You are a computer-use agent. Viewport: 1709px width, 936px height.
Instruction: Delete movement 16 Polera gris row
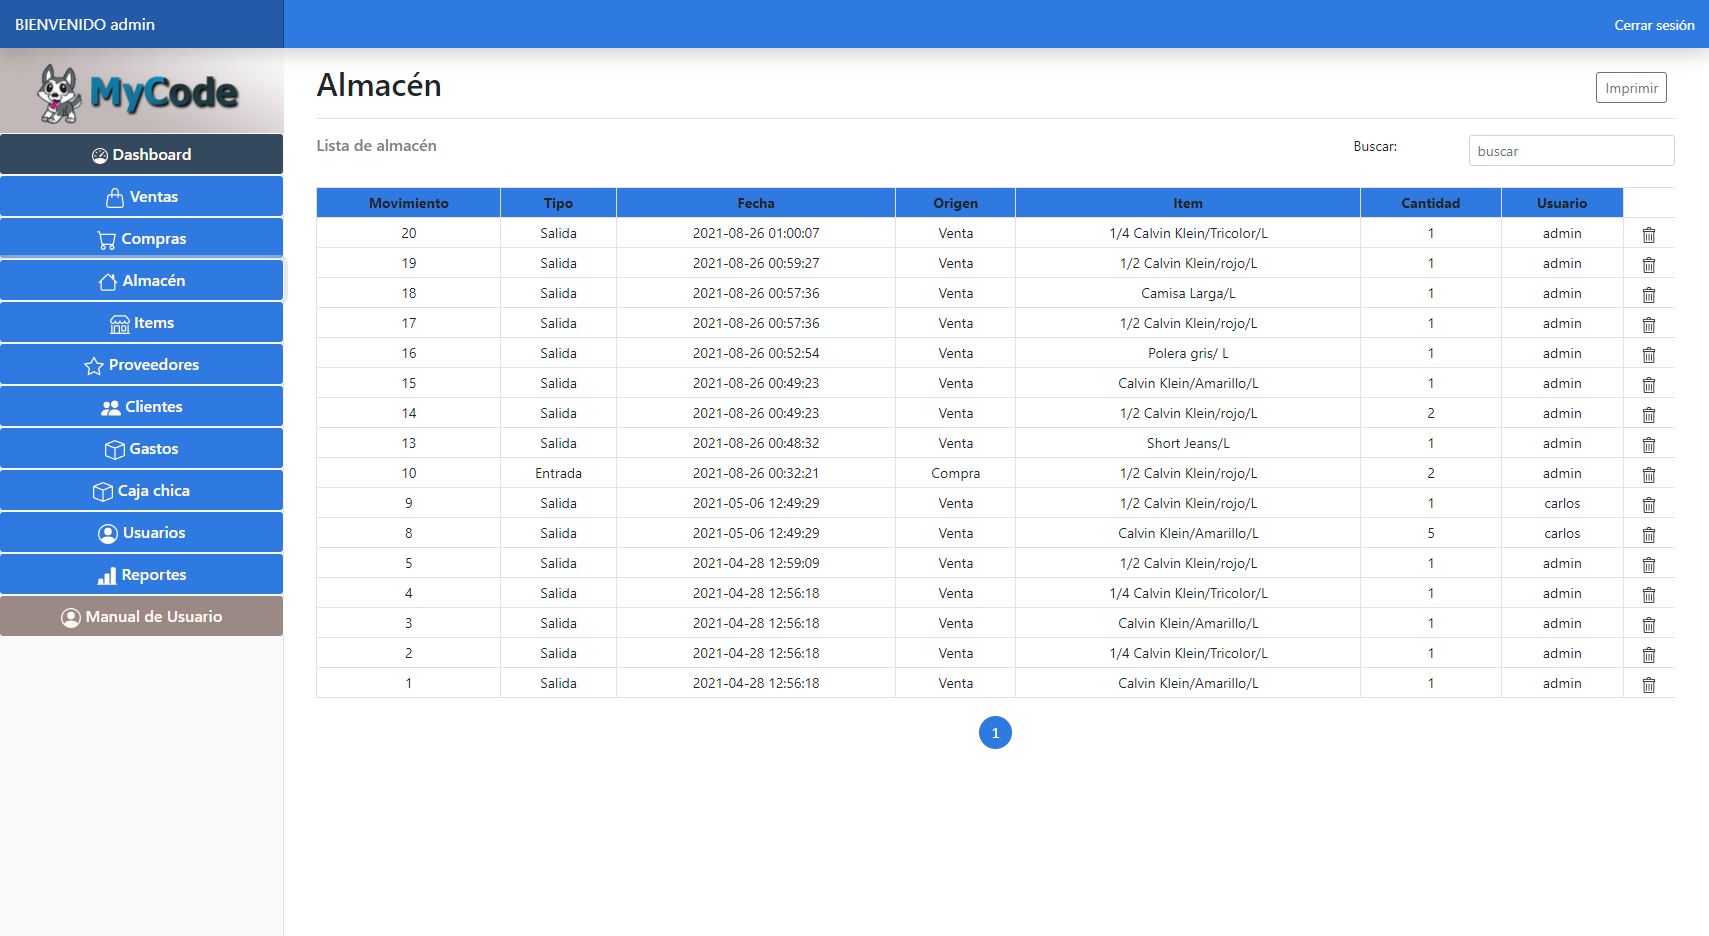coord(1648,354)
